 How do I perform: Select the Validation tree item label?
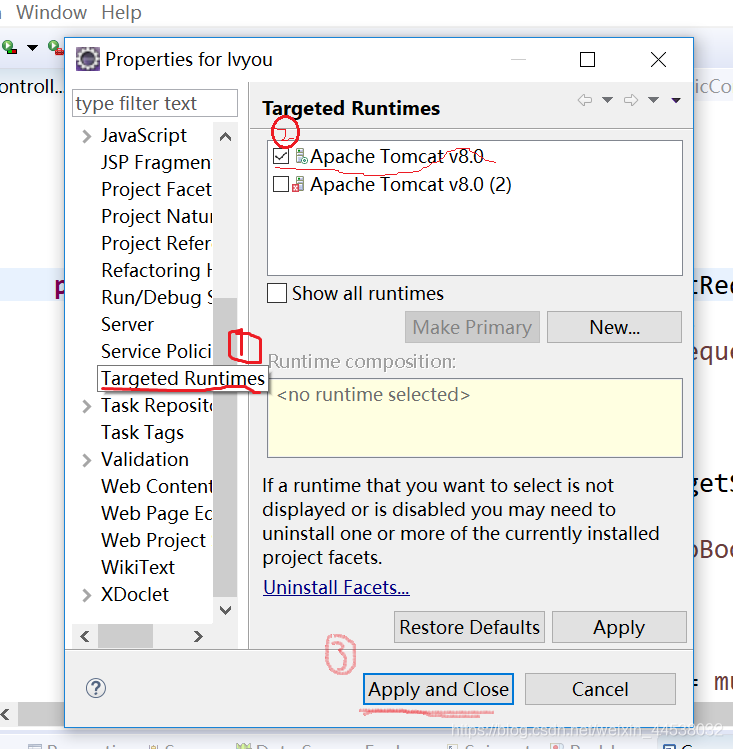click(x=145, y=460)
